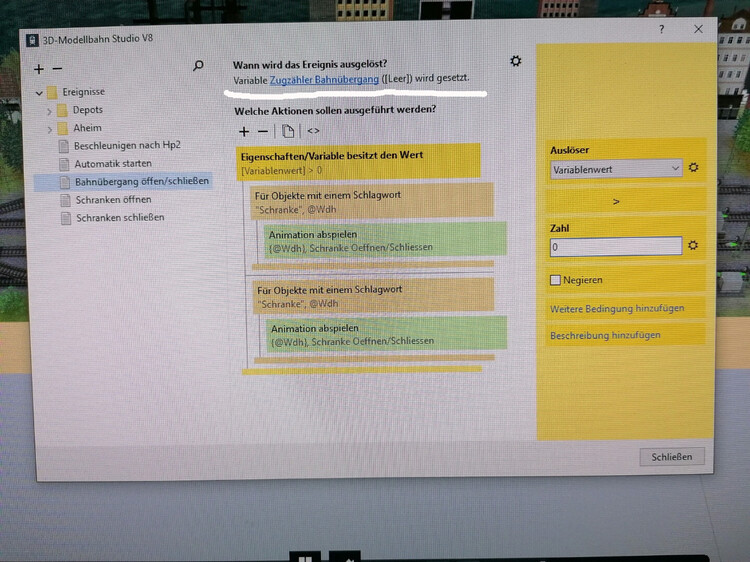This screenshot has width=750, height=562.
Task: Click into the Zahl input field
Action: (x=616, y=247)
